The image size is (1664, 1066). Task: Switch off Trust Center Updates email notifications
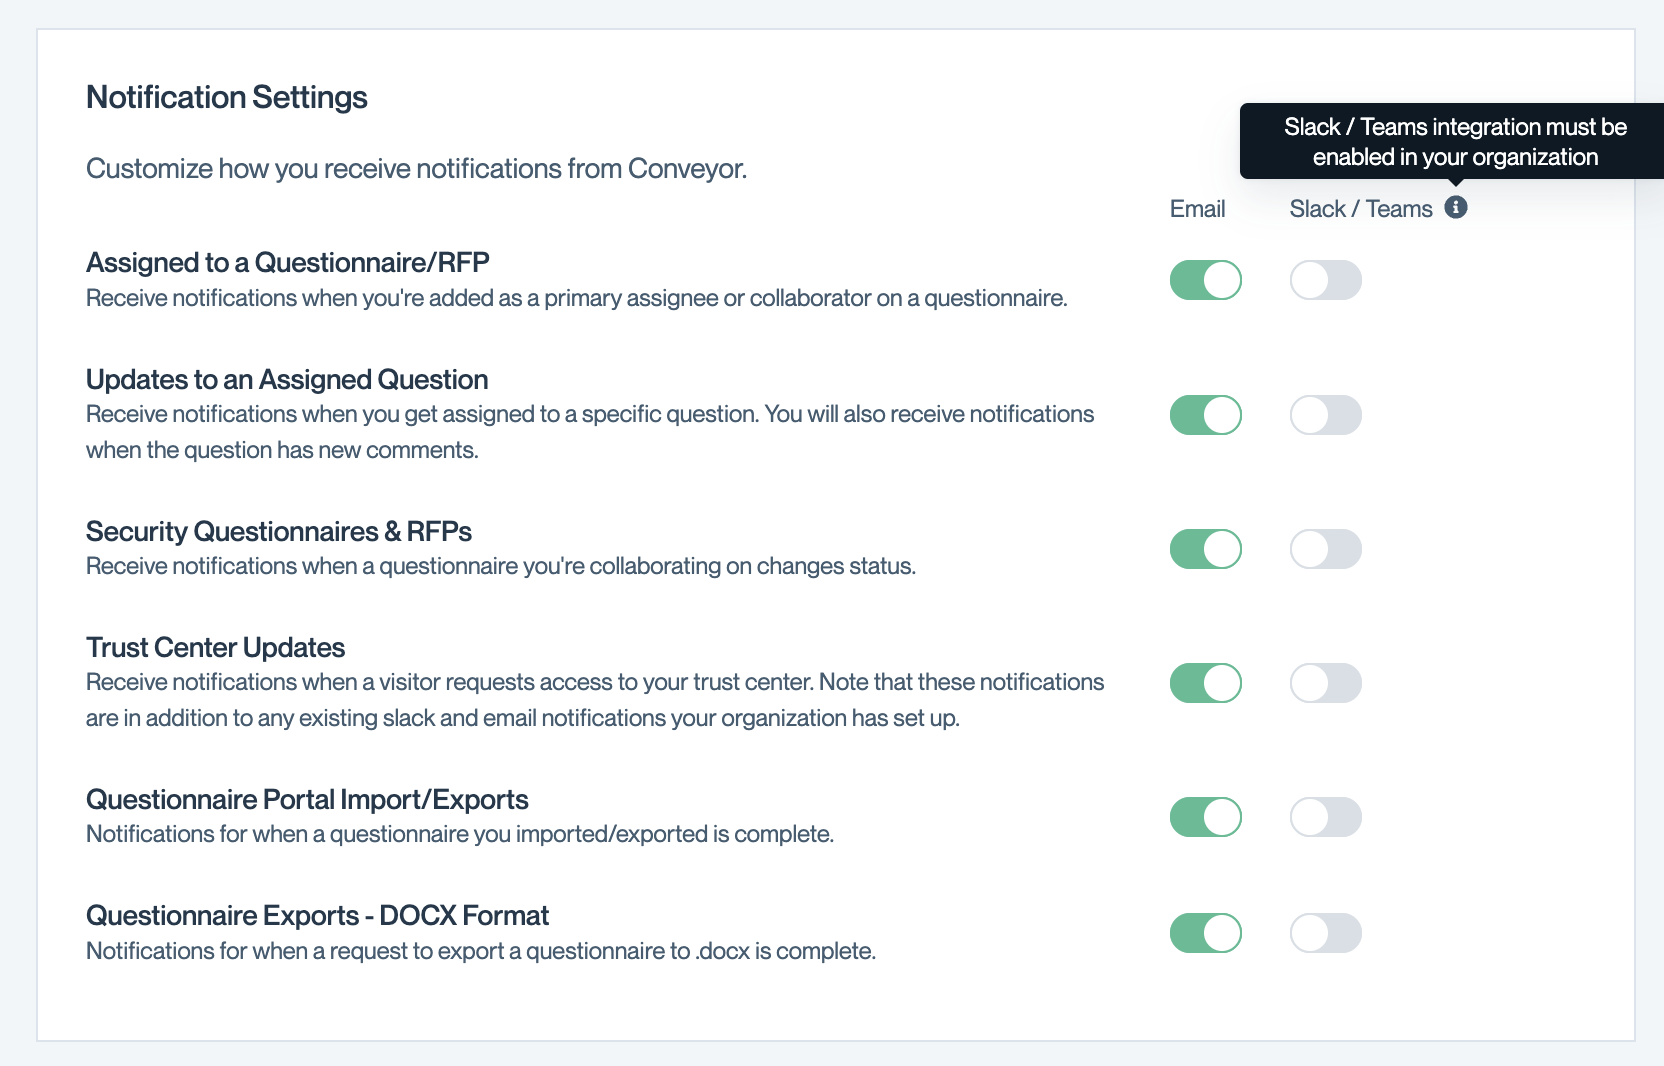1206,683
